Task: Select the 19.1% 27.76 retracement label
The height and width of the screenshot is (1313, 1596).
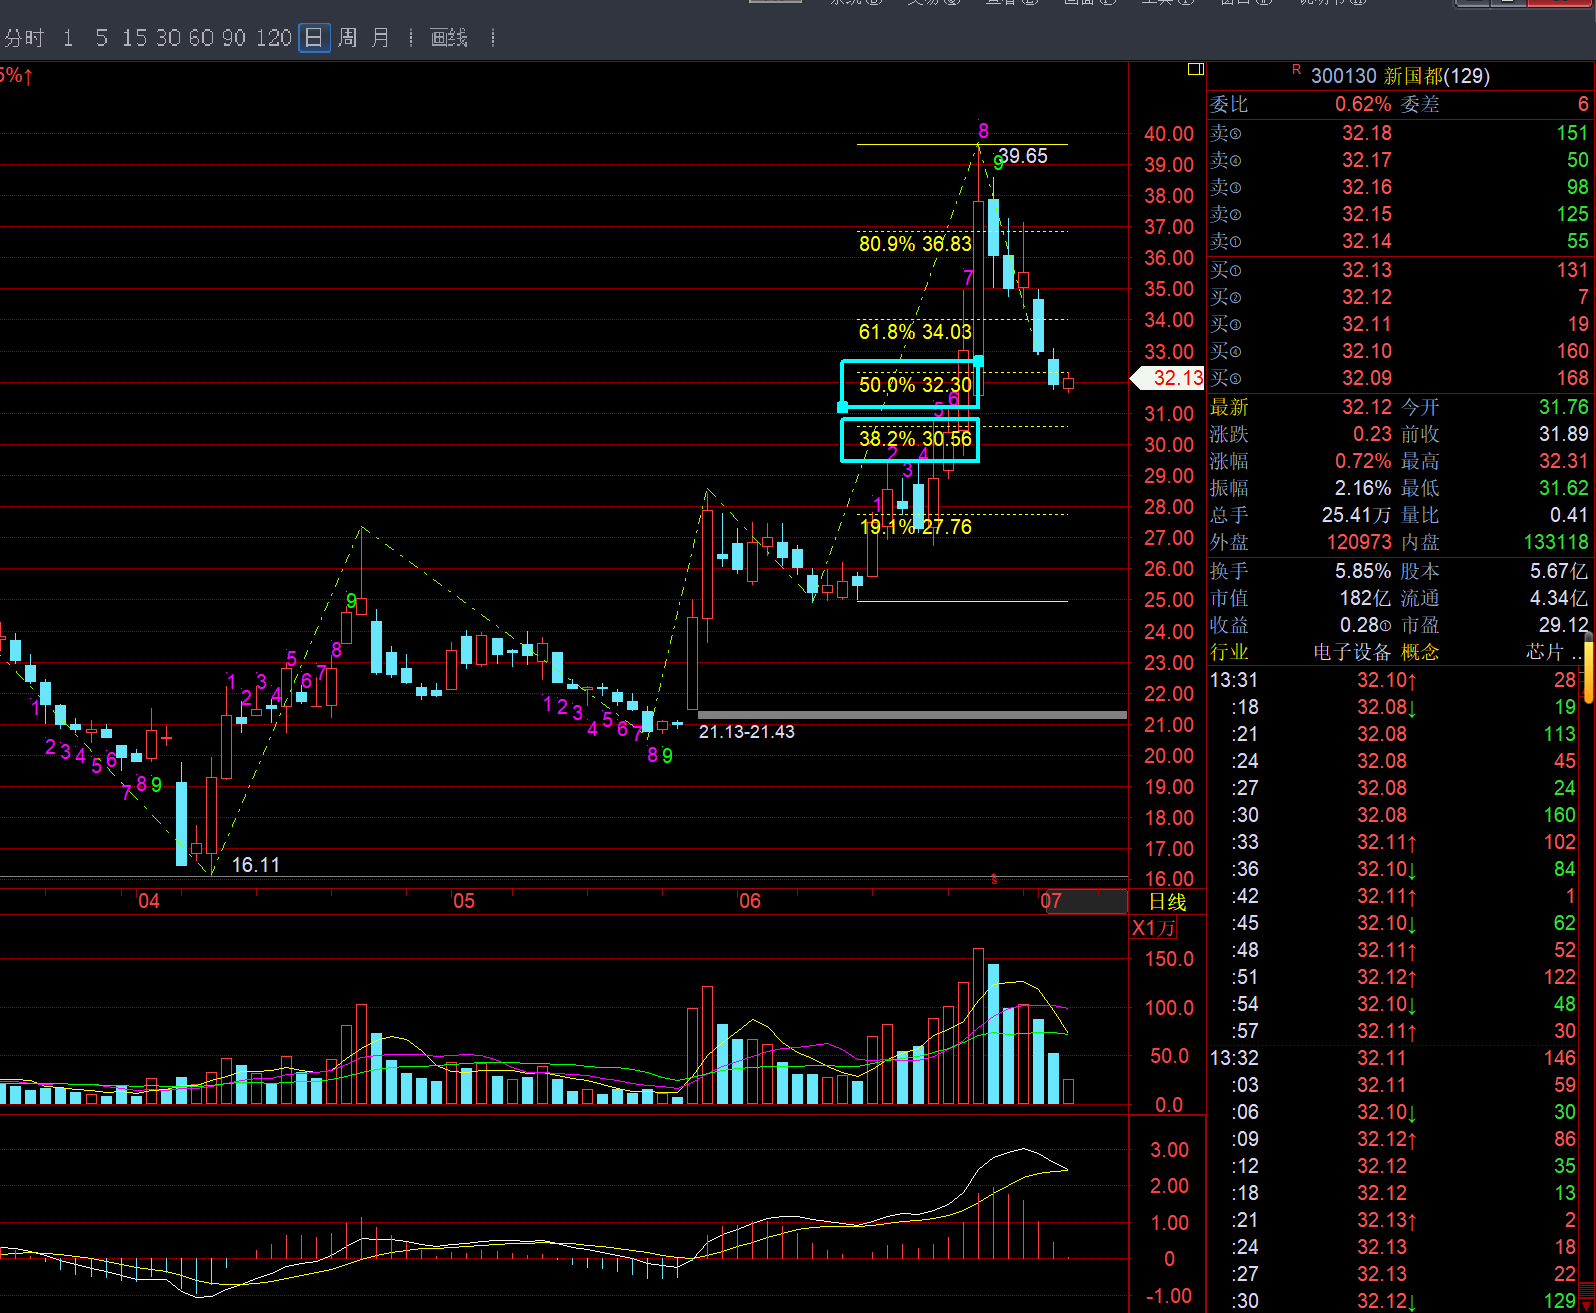Action: 915,527
